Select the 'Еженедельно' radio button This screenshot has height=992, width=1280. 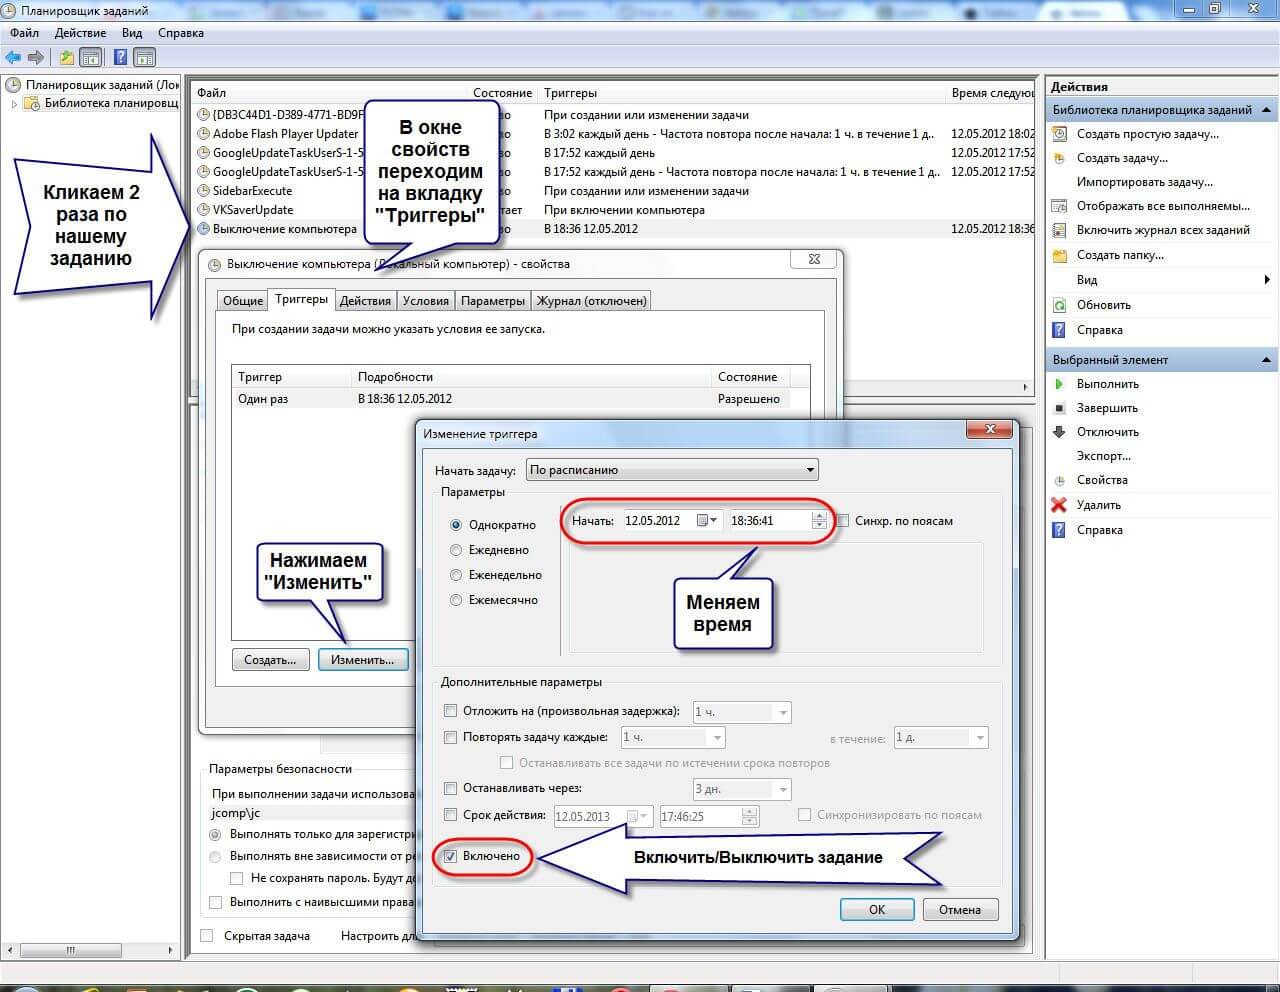(x=456, y=575)
